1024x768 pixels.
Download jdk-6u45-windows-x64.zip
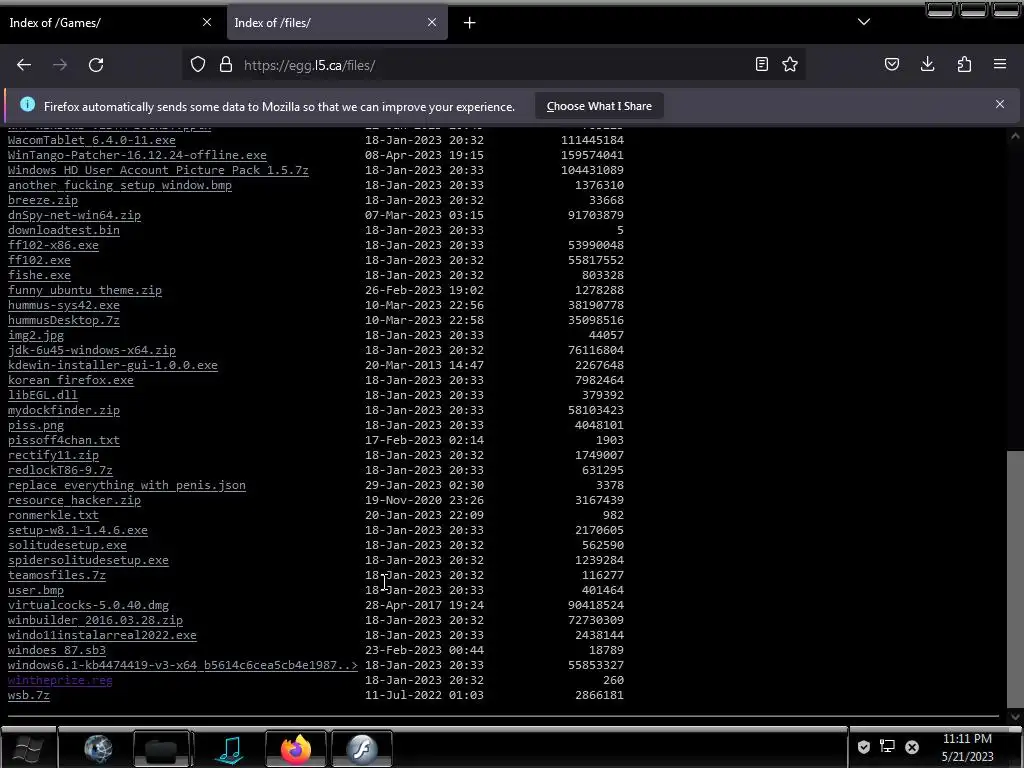pos(91,350)
